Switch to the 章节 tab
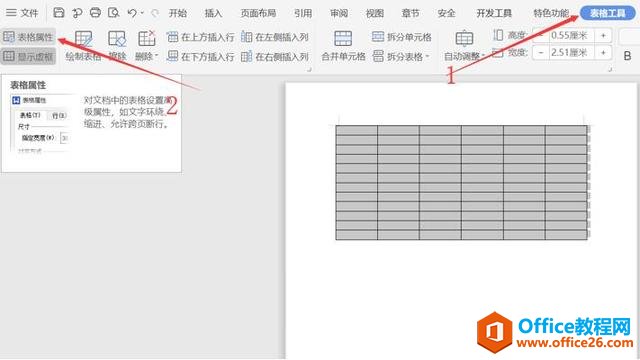 tap(410, 13)
